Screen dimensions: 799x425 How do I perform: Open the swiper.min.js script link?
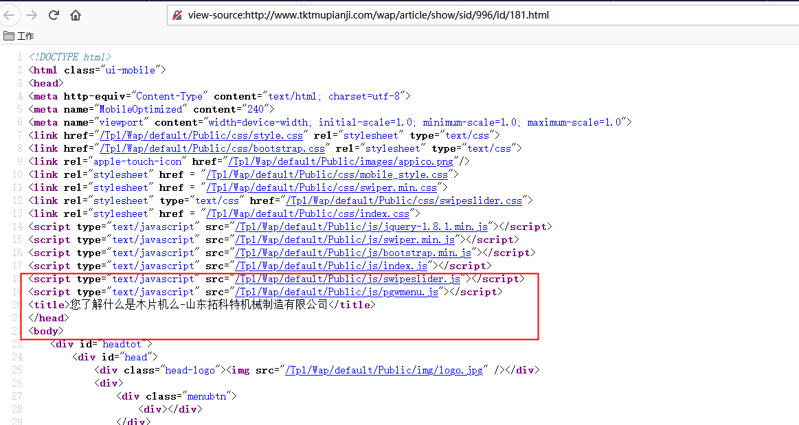click(345, 240)
